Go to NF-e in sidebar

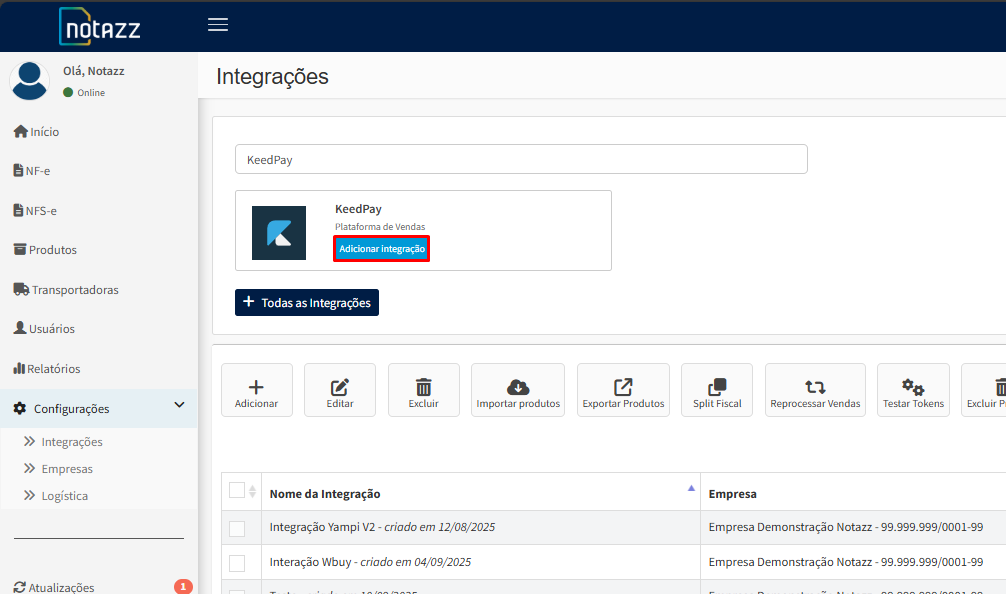pos(38,171)
